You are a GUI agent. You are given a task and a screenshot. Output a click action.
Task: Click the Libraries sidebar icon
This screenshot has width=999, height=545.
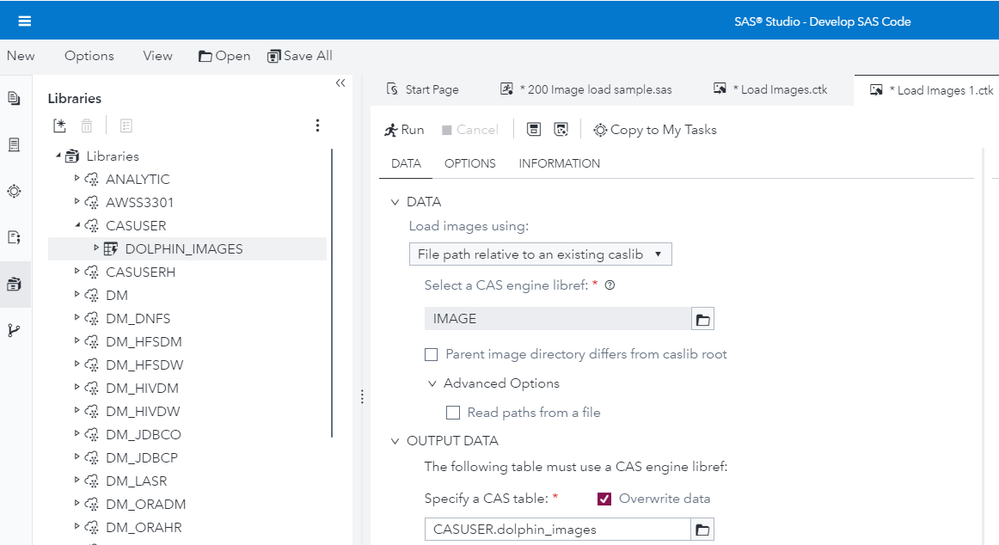pyautogui.click(x=14, y=284)
